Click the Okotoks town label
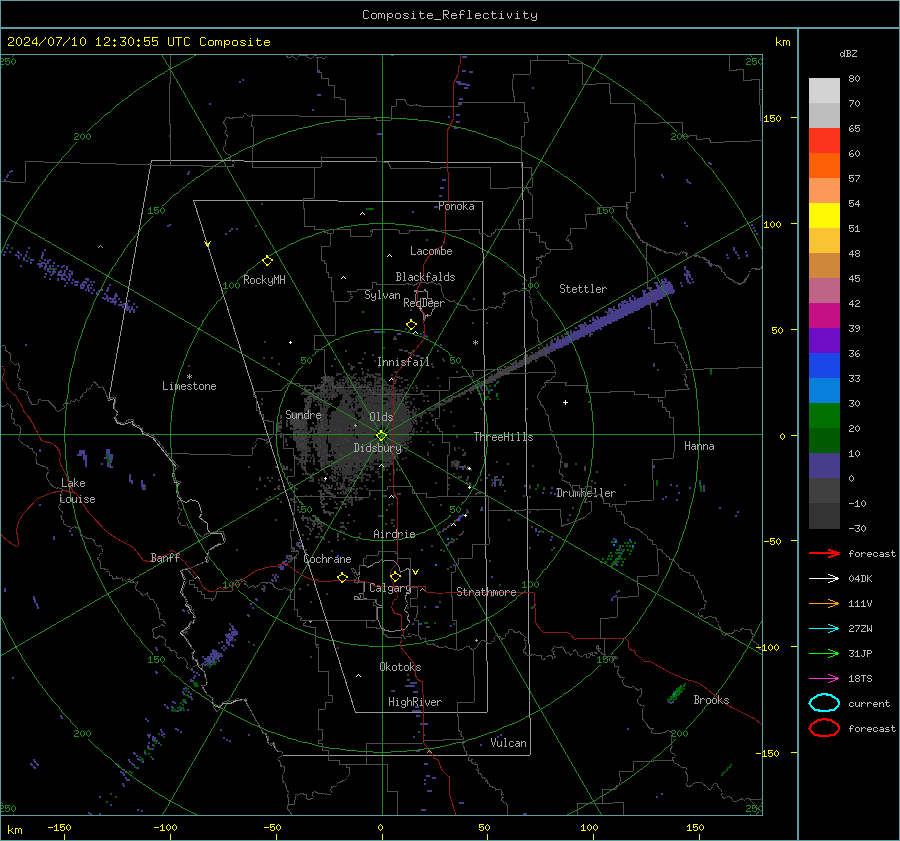The image size is (900, 841). click(x=401, y=667)
